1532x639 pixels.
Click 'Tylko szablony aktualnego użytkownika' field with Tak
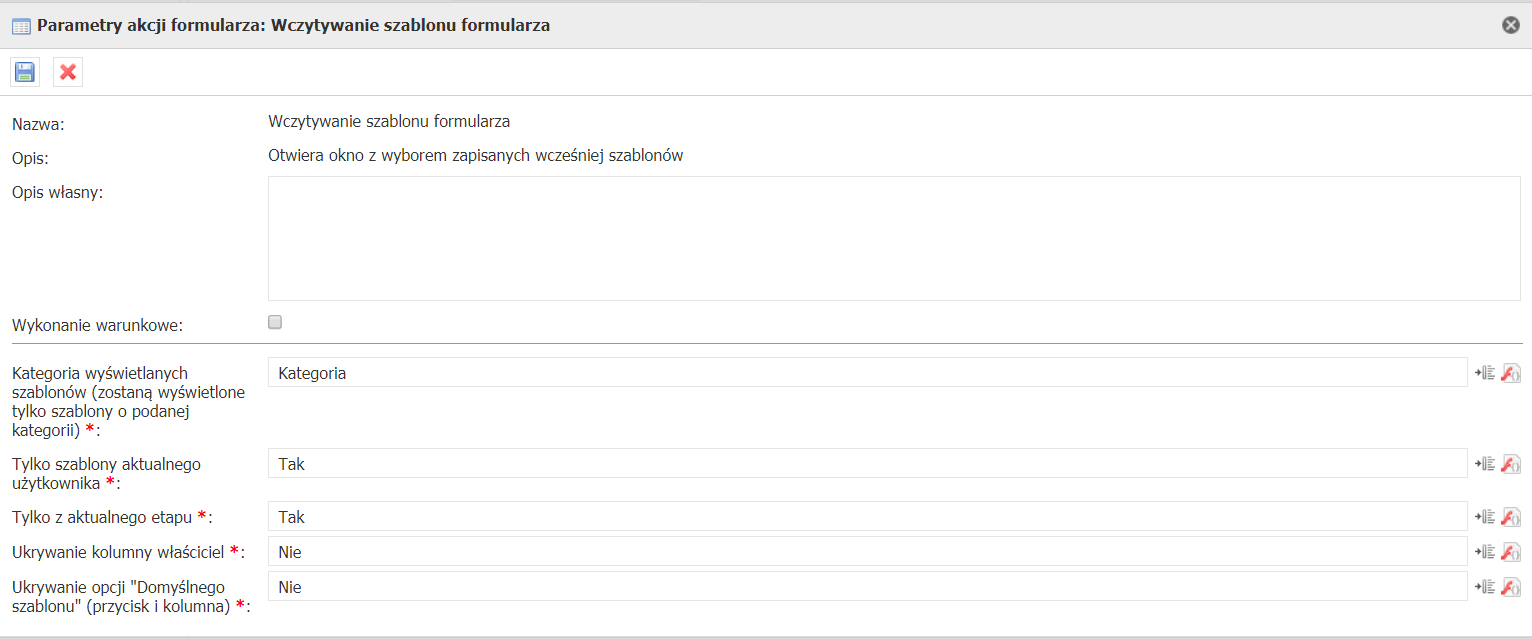point(866,464)
